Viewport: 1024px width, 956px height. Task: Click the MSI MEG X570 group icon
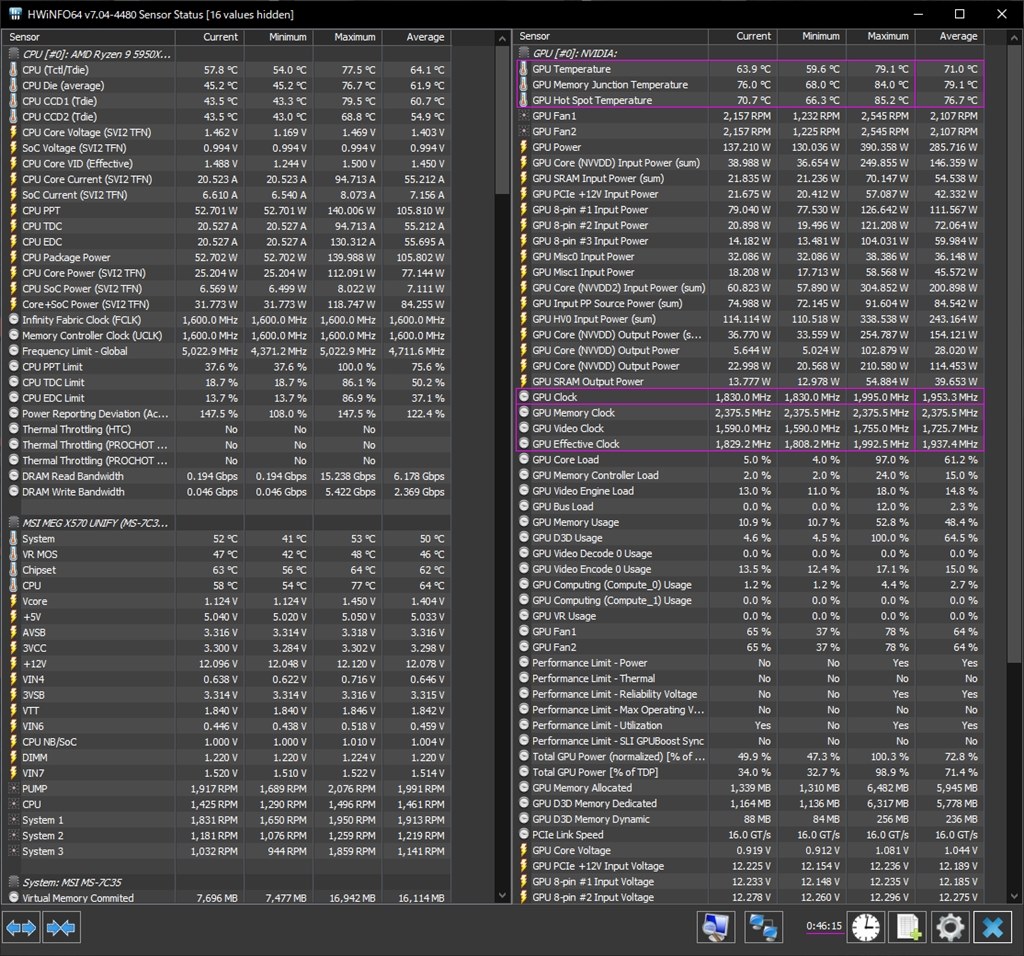tap(14, 522)
